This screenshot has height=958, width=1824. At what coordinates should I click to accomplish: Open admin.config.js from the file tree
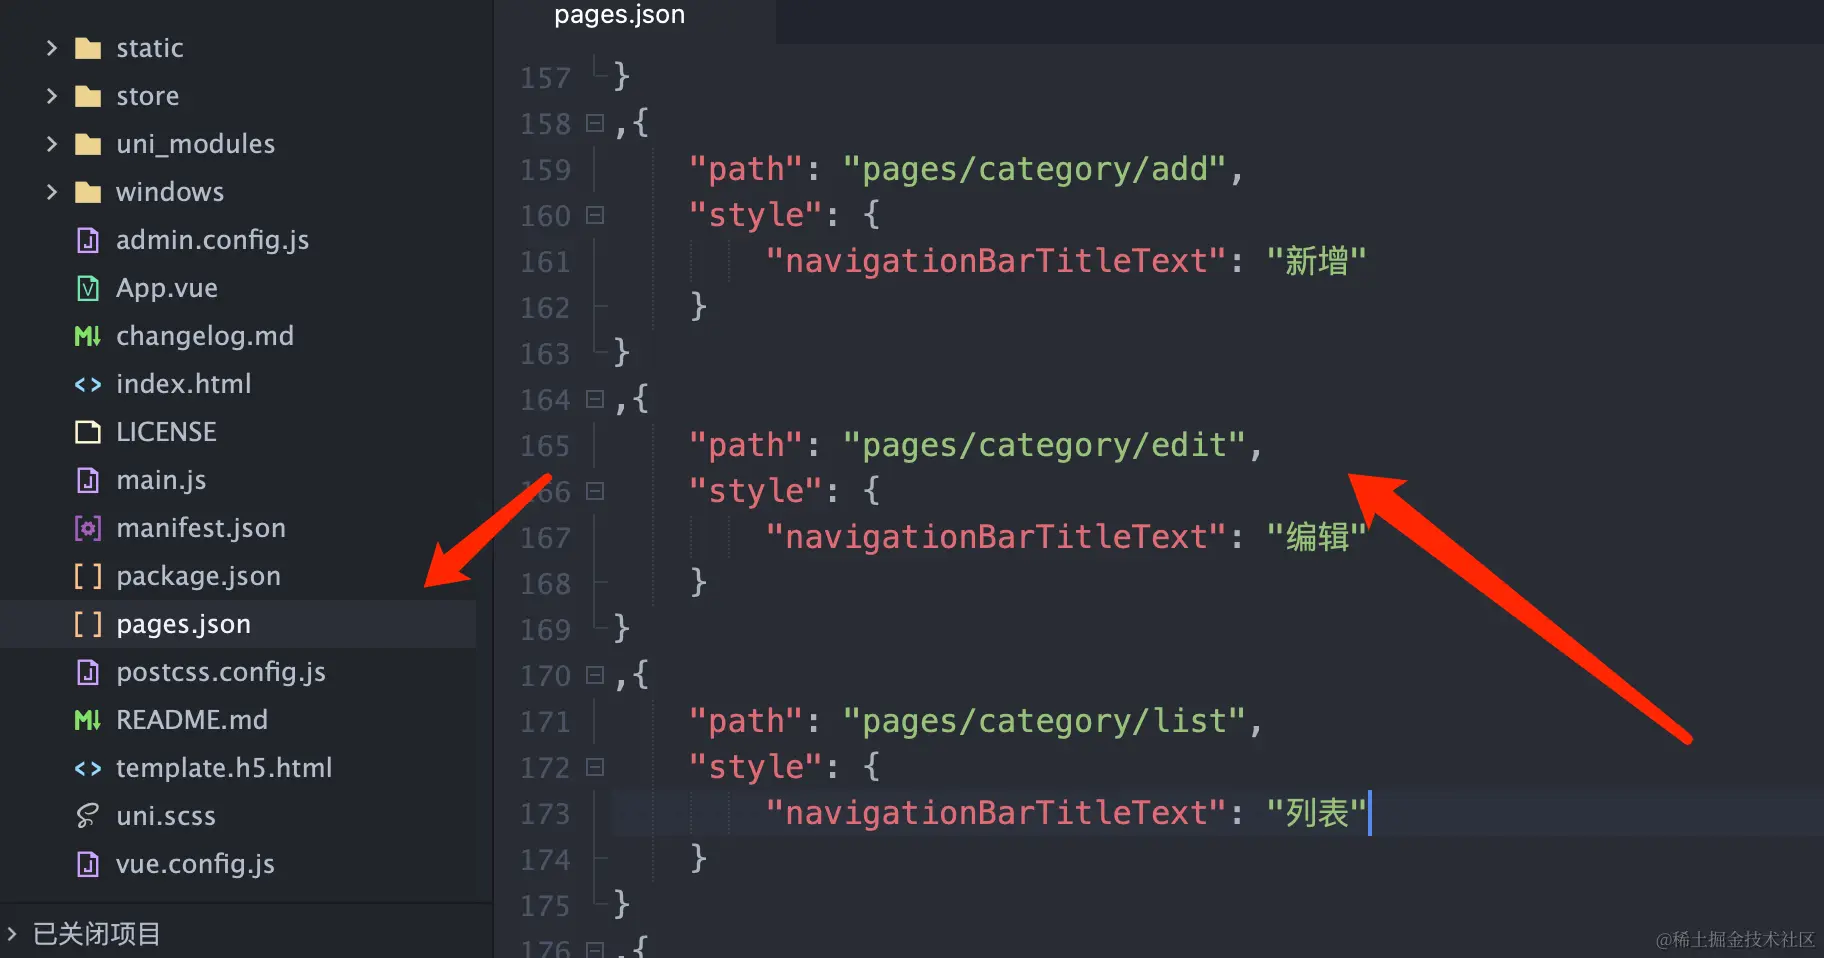point(211,240)
